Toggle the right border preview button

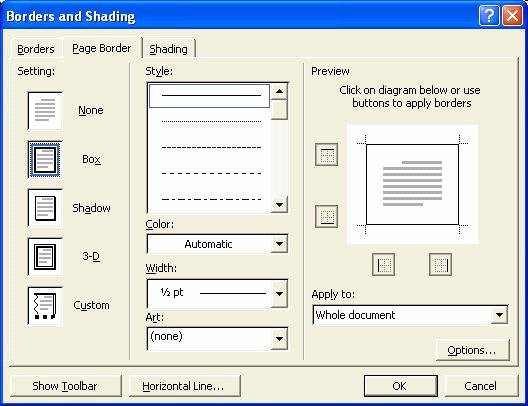440,265
